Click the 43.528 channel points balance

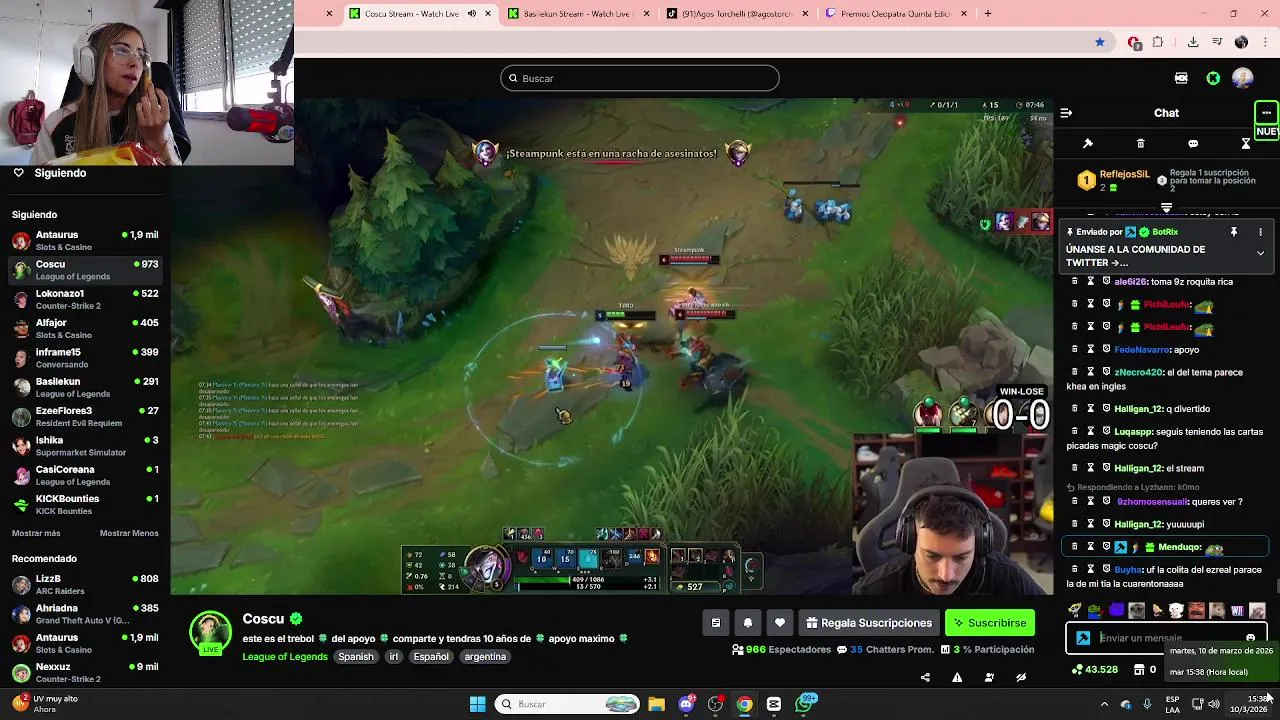(1094, 670)
